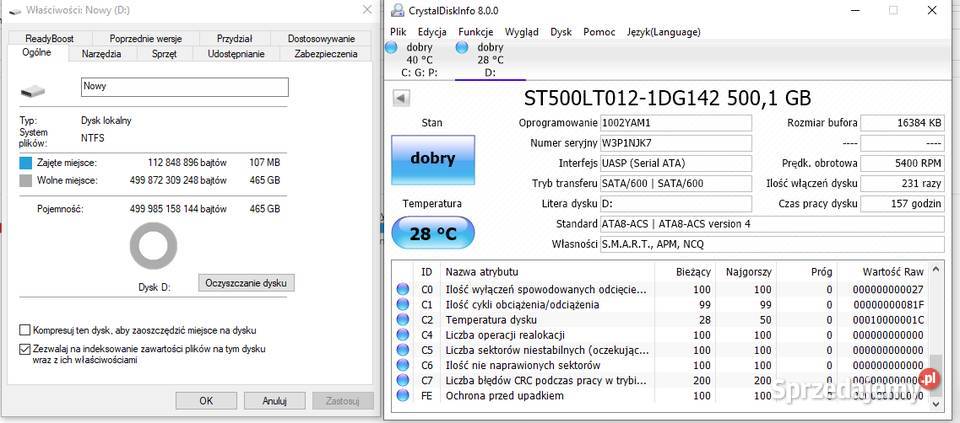This screenshot has width=960, height=423.
Task: Click the Najgorszy column header
Action: 746,271
